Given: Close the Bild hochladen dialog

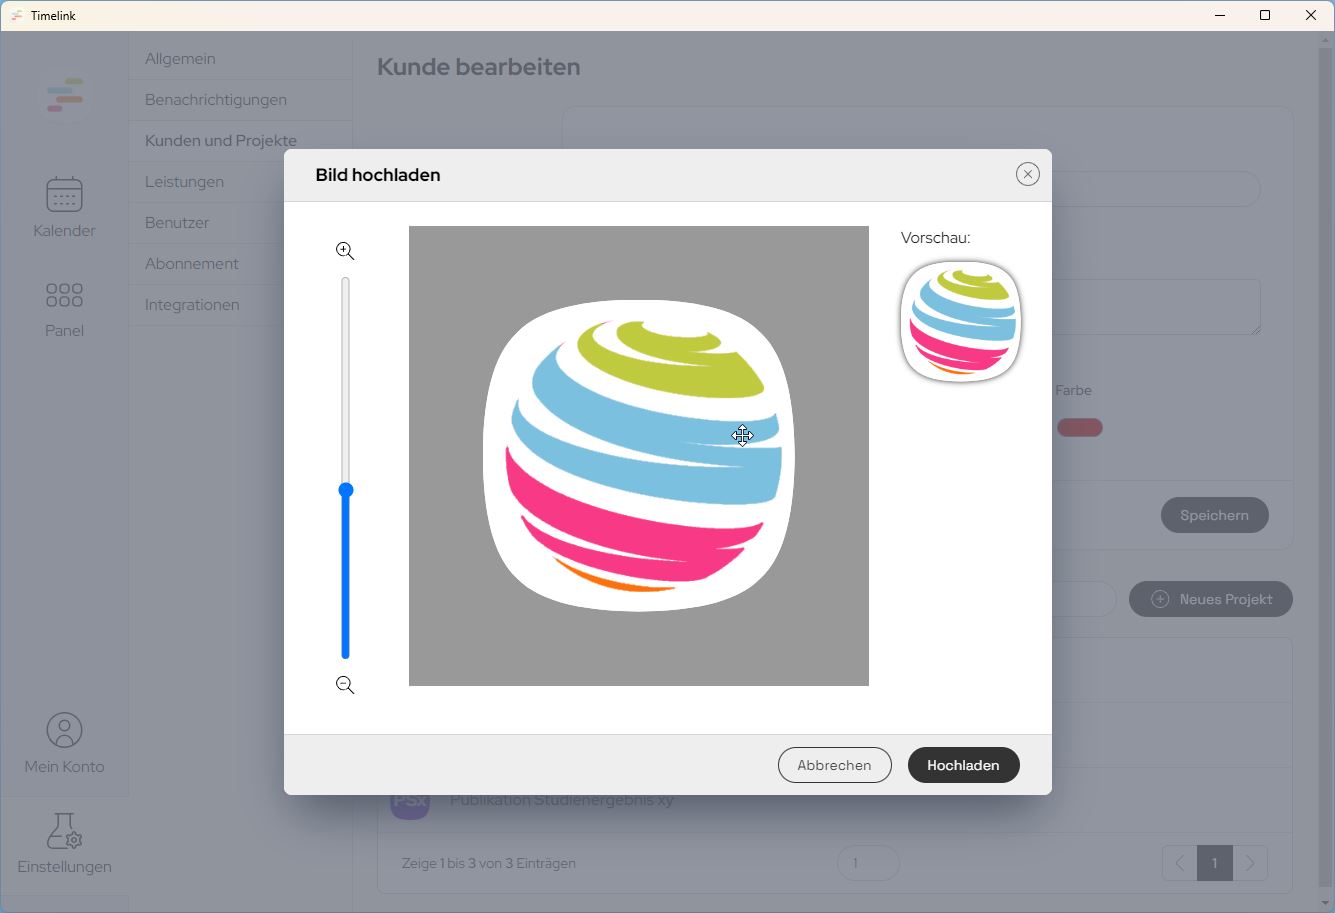Looking at the screenshot, I should click(x=1027, y=174).
